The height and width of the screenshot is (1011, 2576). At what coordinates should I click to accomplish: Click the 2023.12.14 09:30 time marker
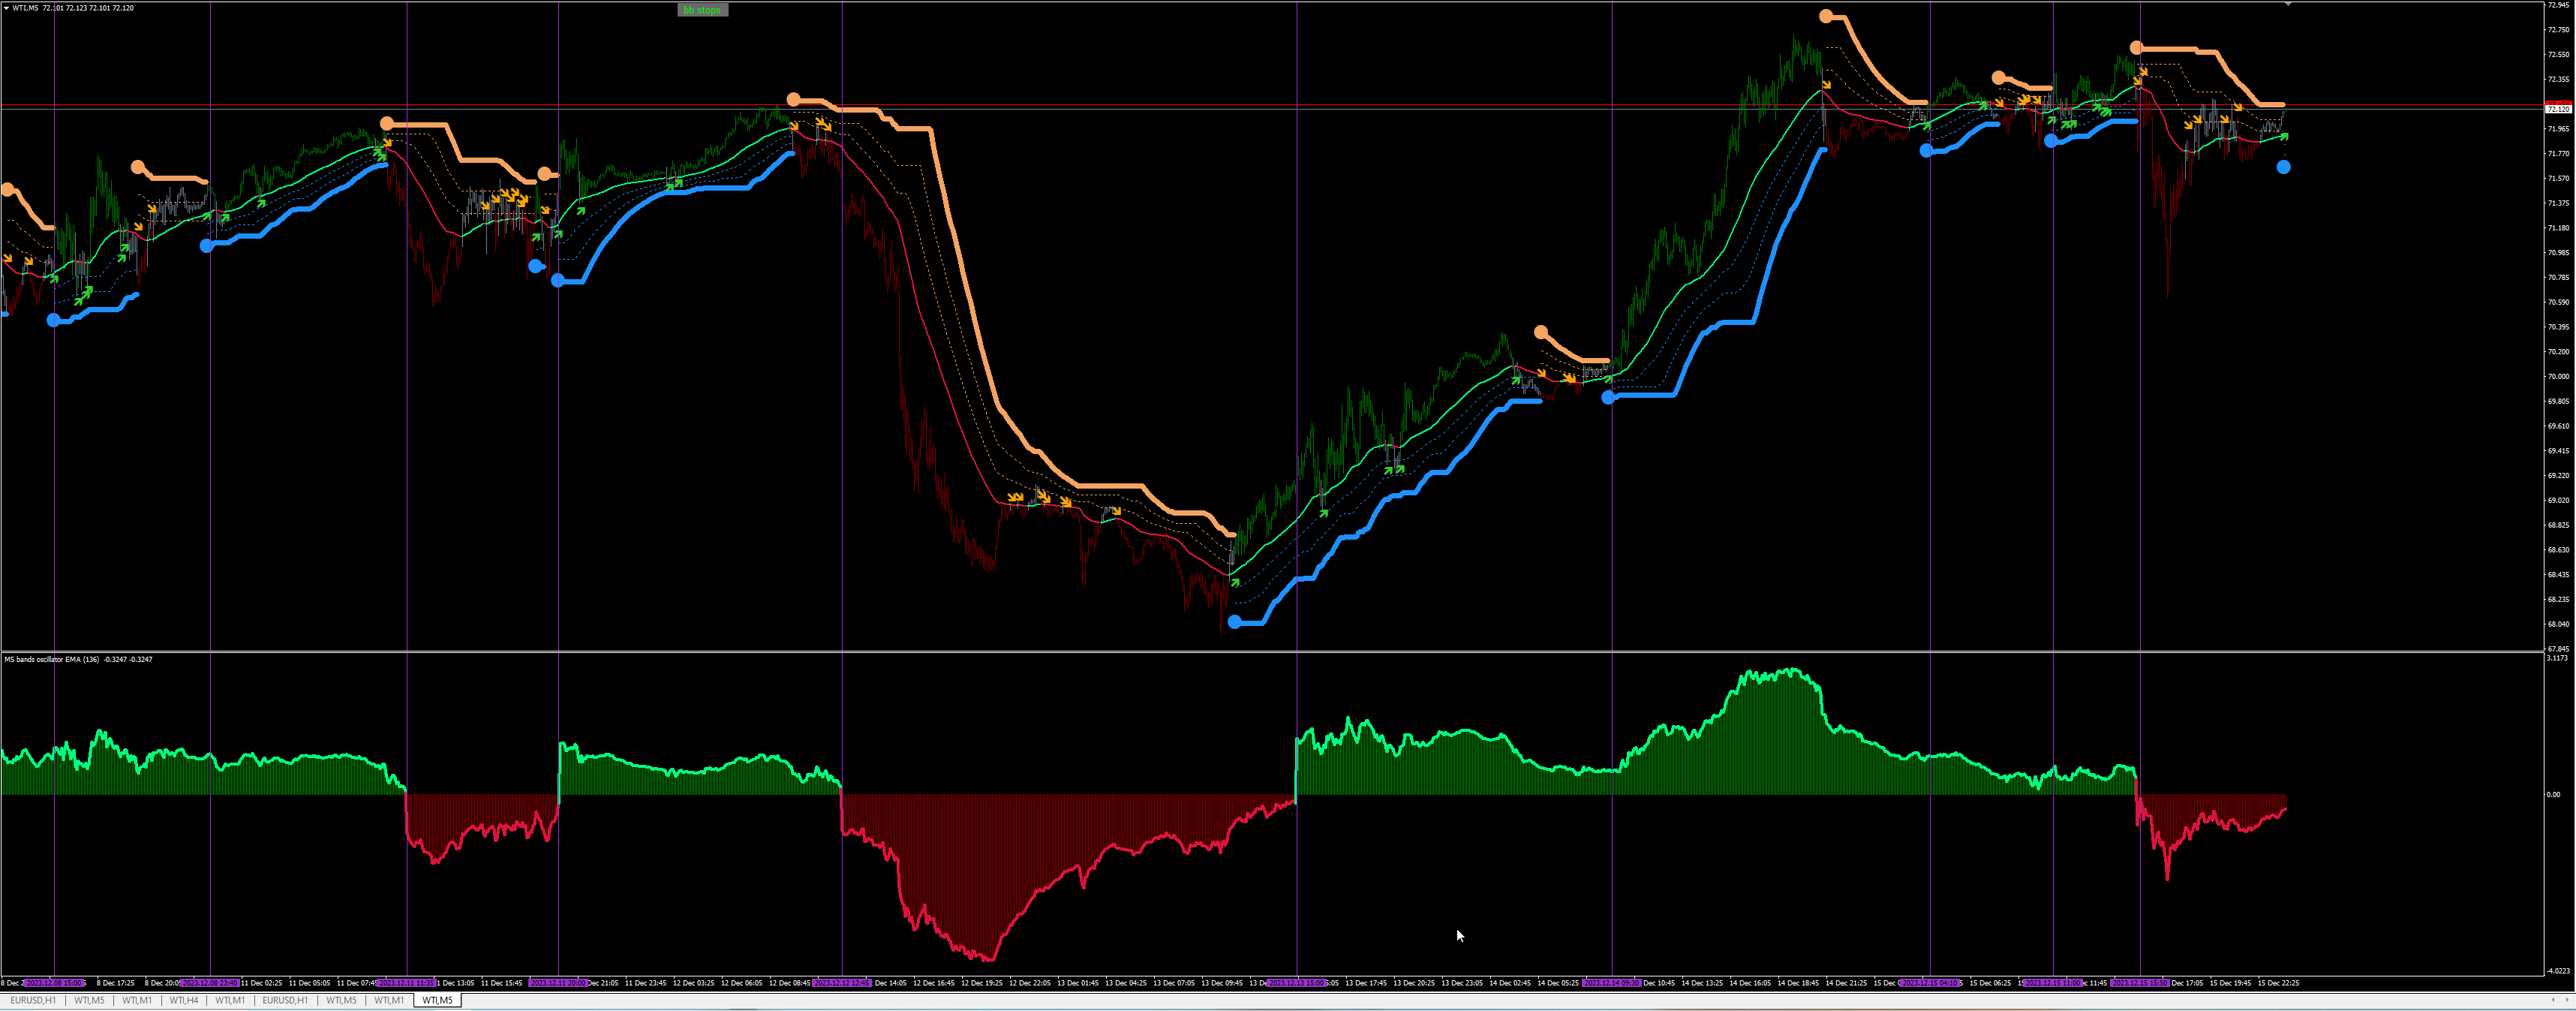[1612, 983]
